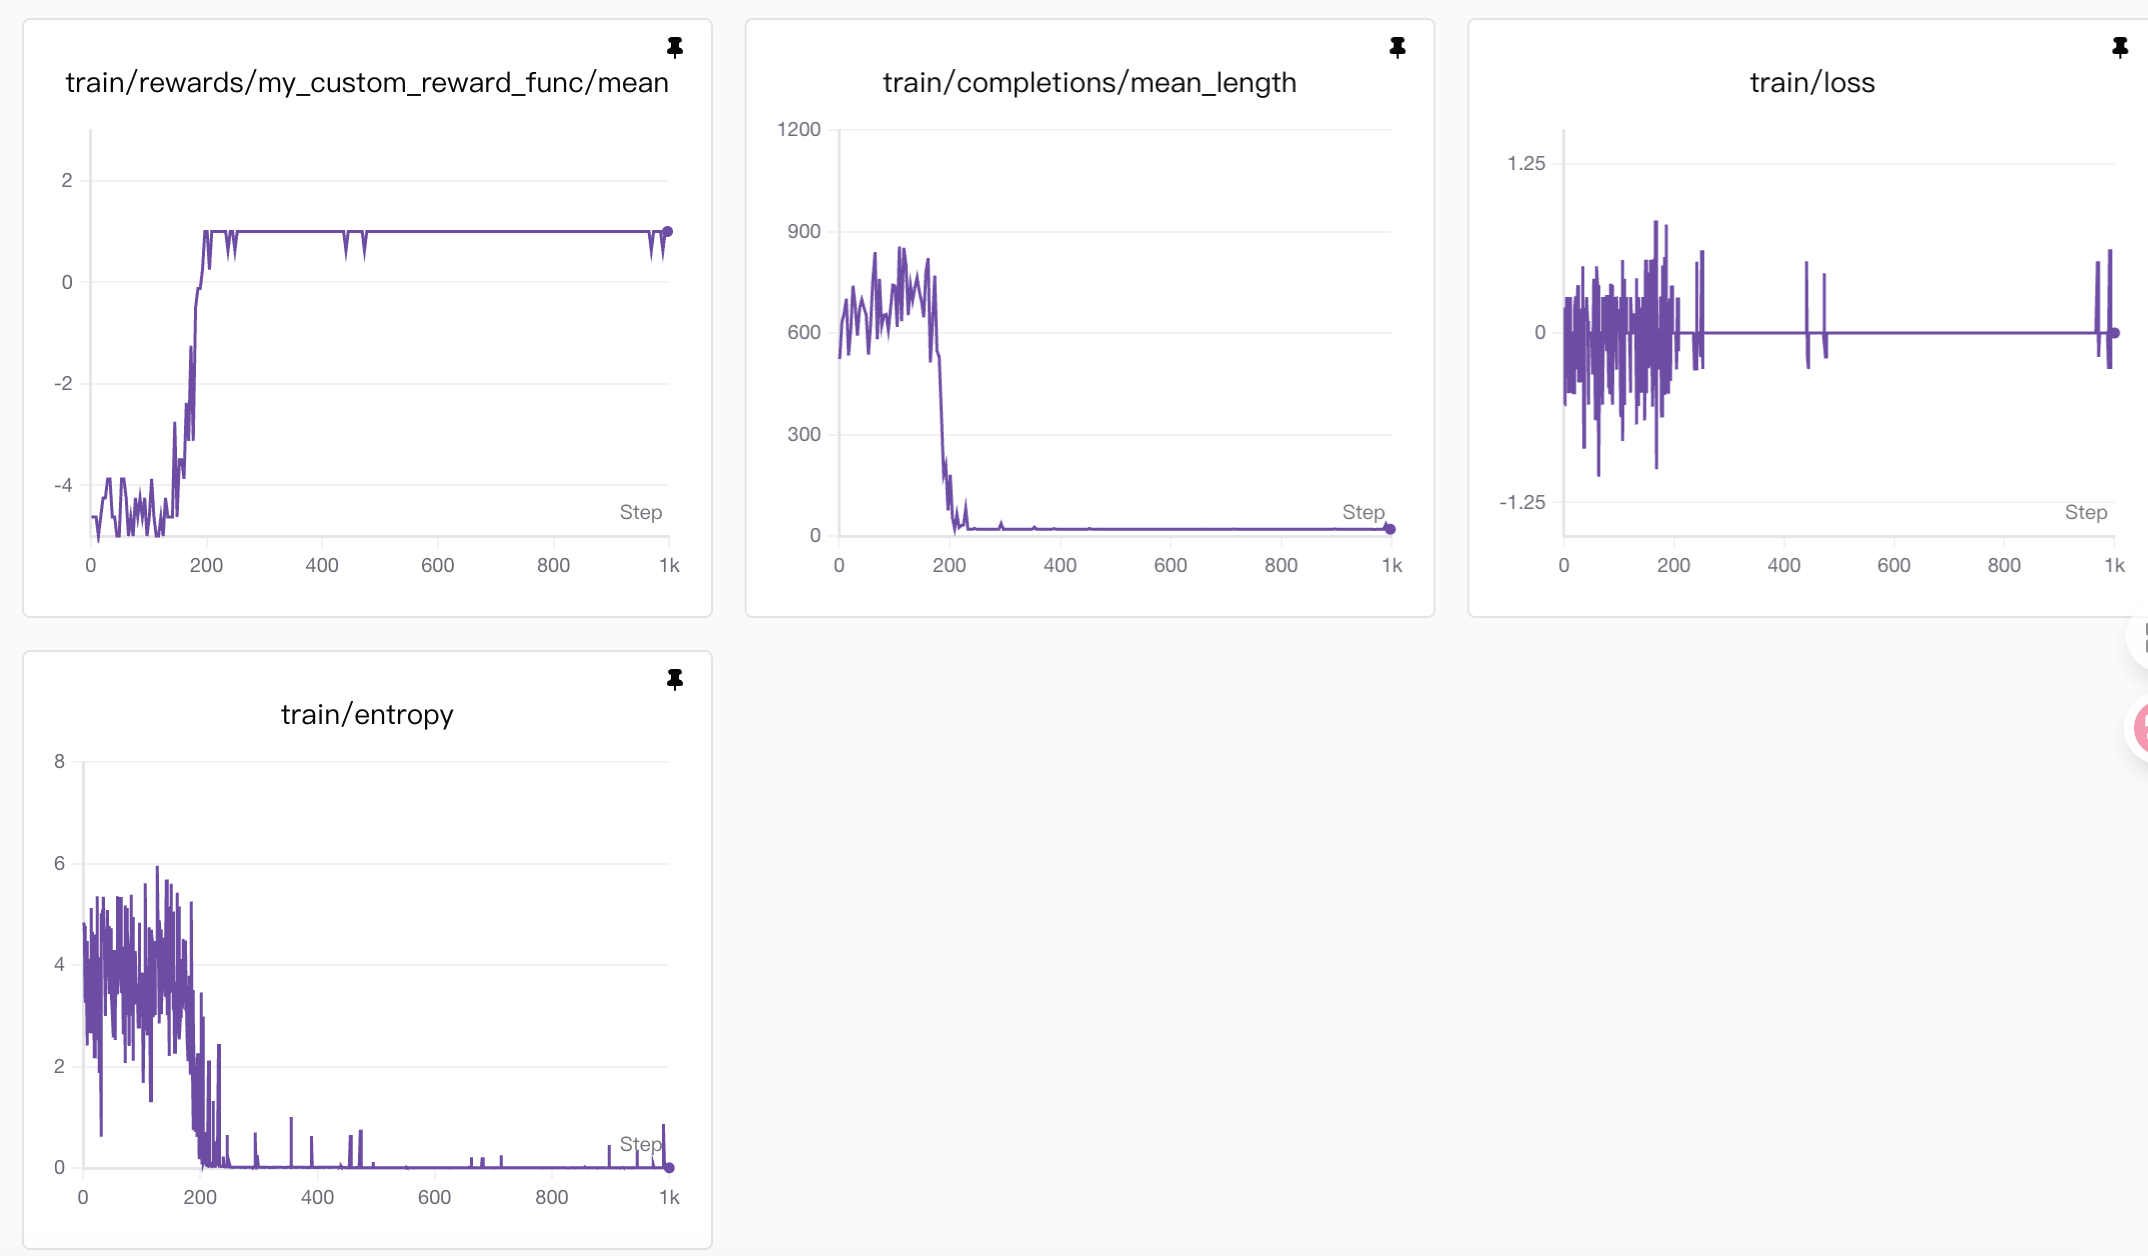The height and width of the screenshot is (1256, 2148).
Task: Pin the my_custom_reward_func mean reward chart
Action: tap(675, 47)
